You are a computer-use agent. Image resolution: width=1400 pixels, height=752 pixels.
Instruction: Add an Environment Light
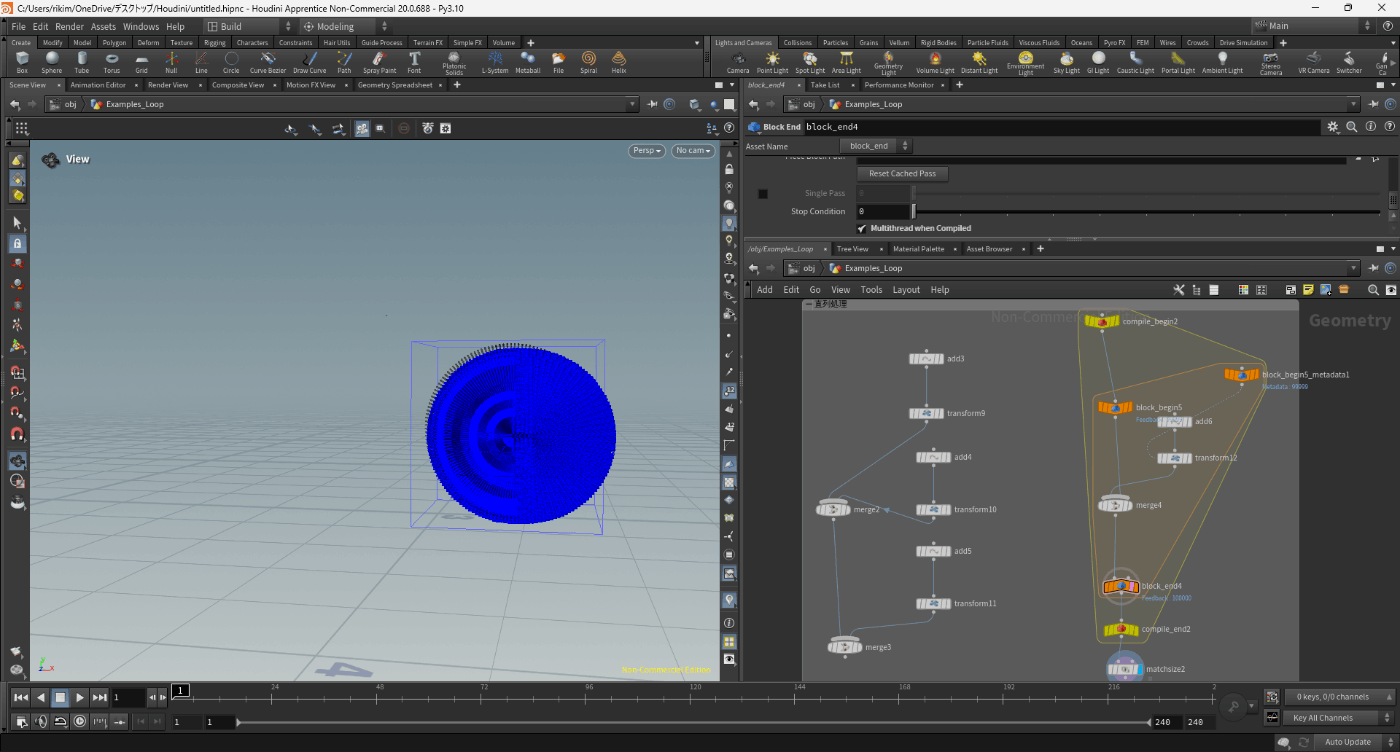(x=1025, y=64)
